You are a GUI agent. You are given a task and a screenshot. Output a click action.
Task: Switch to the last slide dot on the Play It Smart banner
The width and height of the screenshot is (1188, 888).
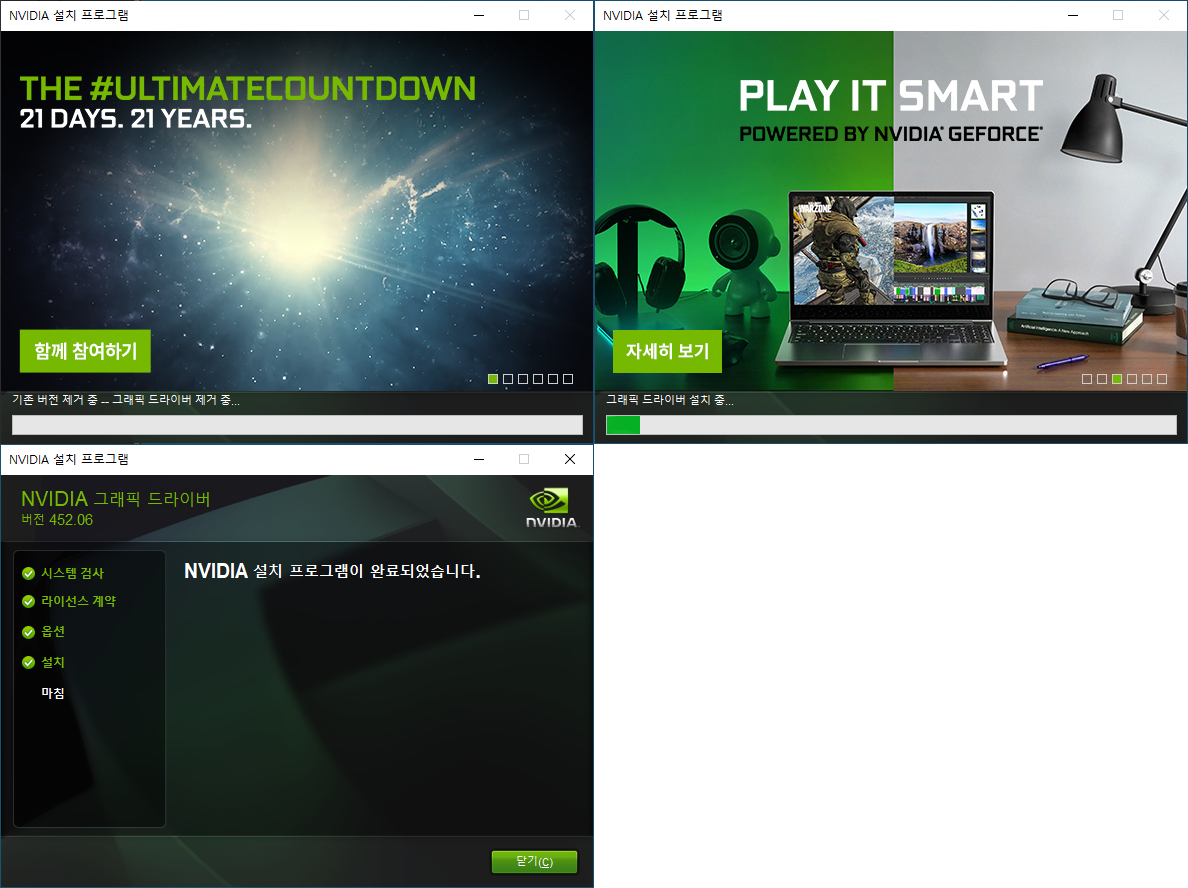click(x=1162, y=379)
